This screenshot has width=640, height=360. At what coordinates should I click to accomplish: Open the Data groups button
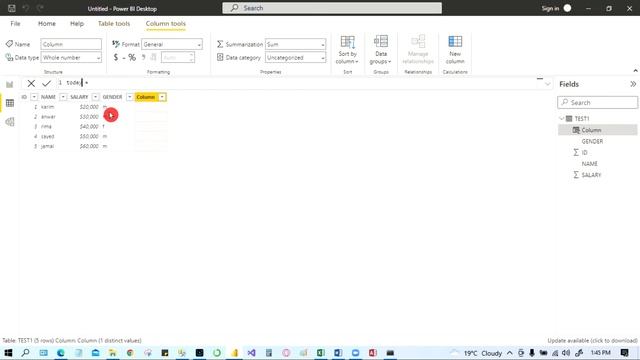(x=381, y=49)
